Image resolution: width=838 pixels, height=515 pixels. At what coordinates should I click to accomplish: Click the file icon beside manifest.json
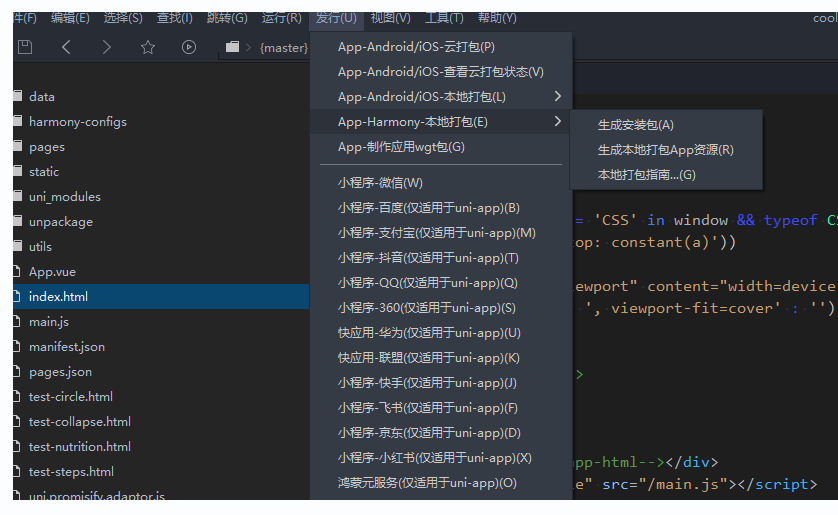pos(17,347)
